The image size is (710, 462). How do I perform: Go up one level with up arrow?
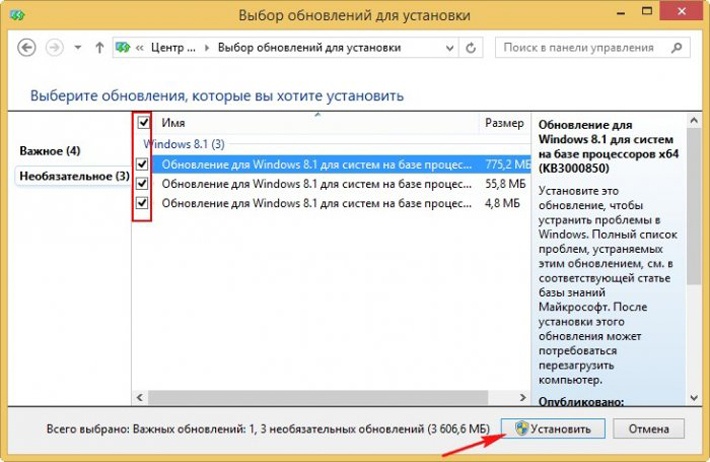(x=99, y=48)
